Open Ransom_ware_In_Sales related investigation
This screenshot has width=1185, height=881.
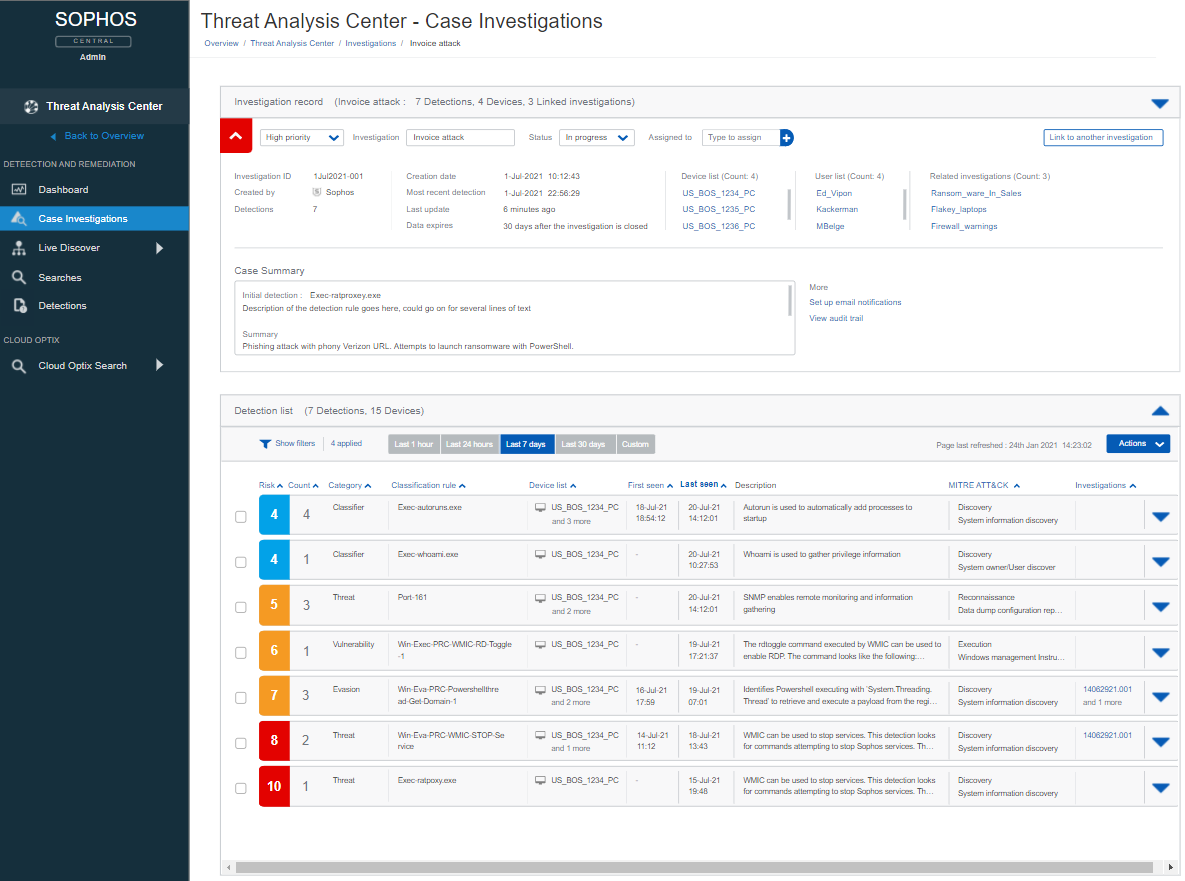point(976,193)
